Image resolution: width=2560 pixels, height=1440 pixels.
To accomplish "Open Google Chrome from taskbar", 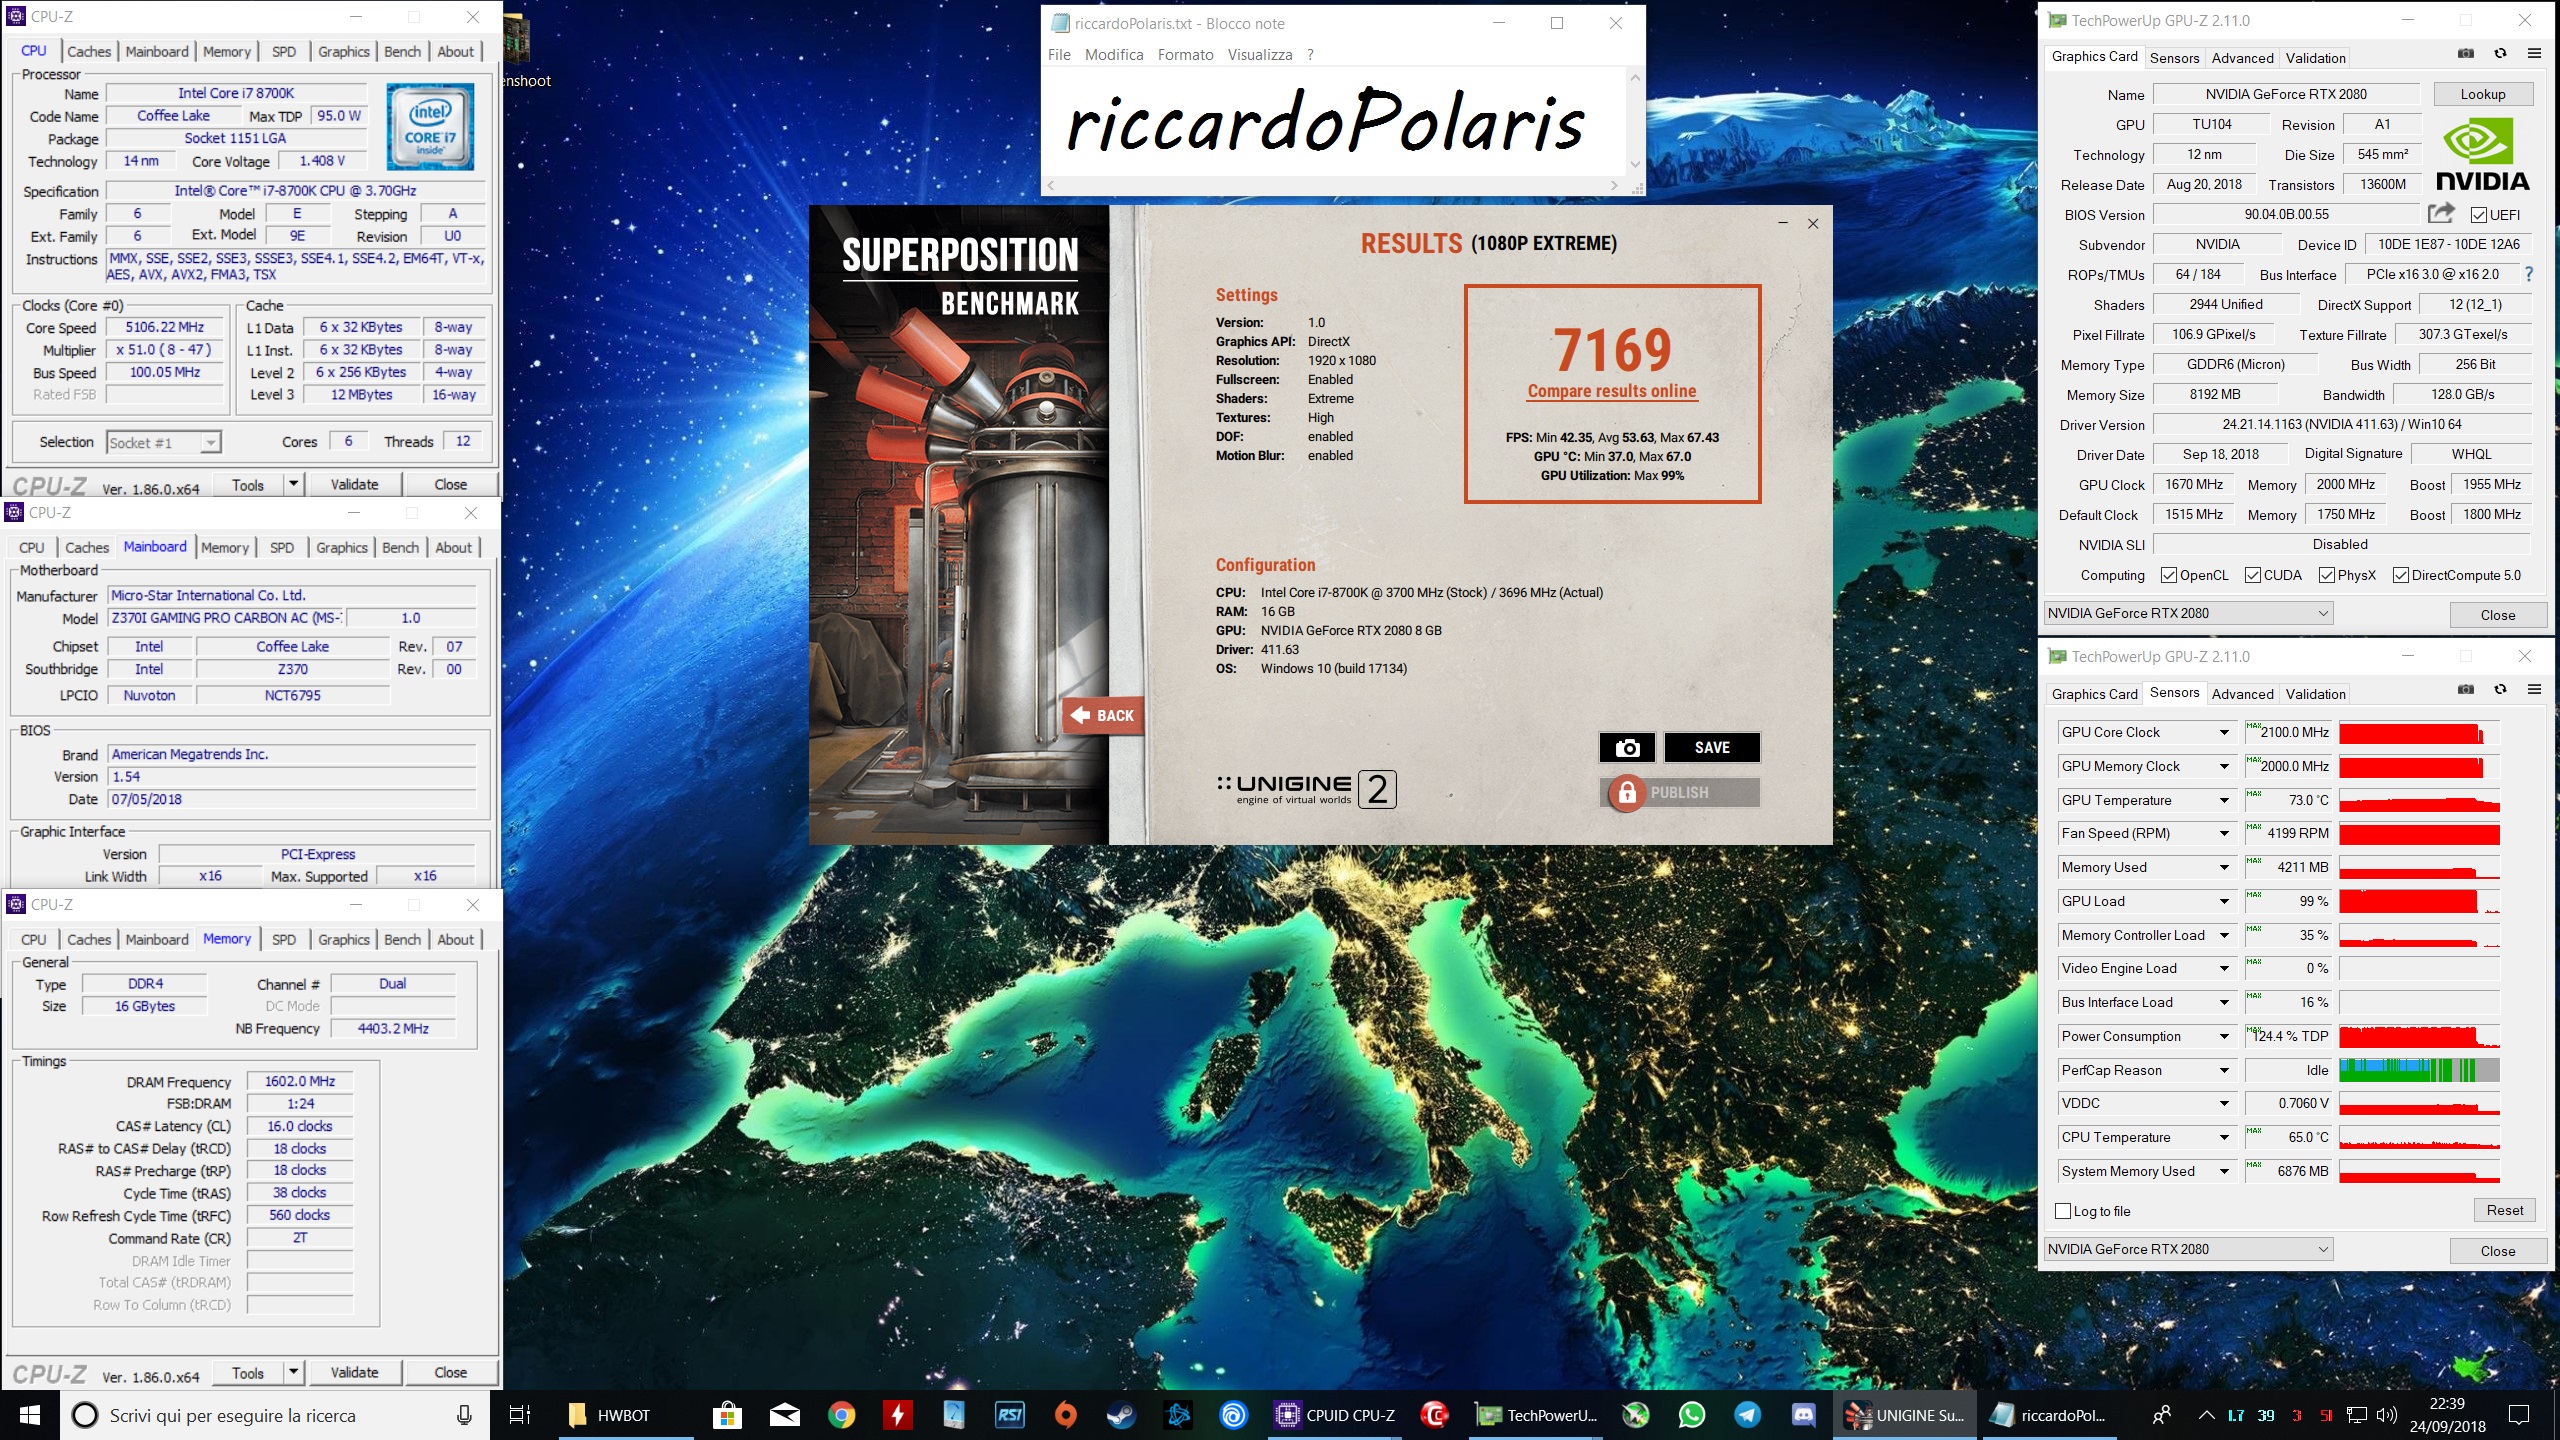I will point(842,1415).
